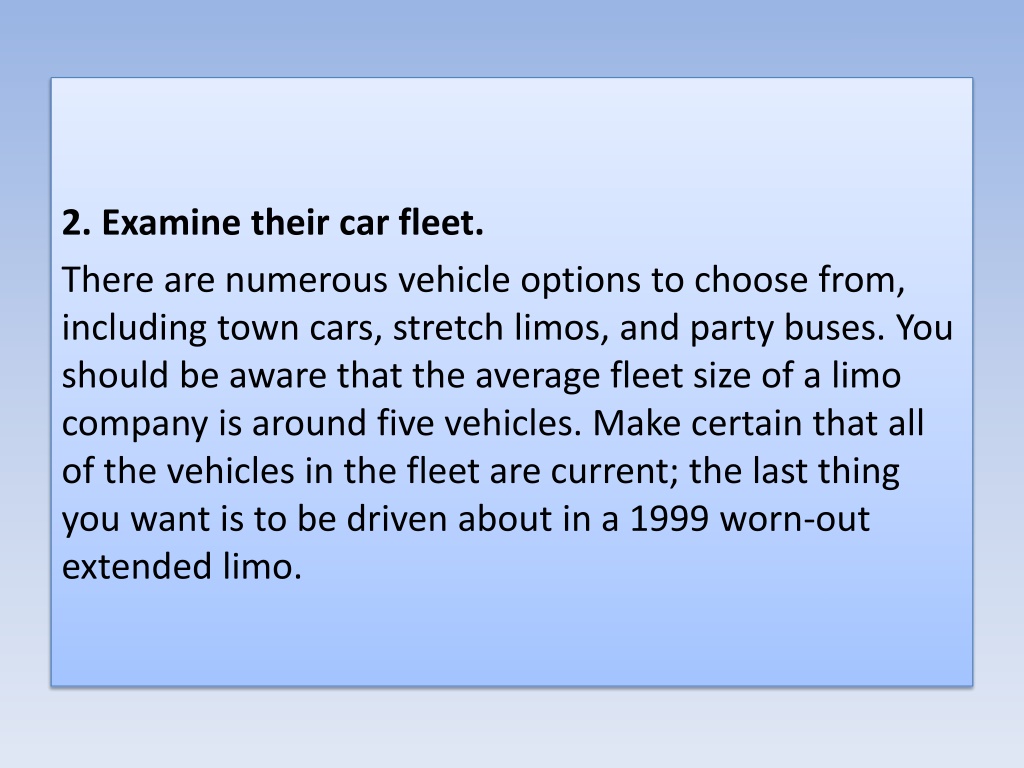Click the word "You" ending the second line
1024x768 pixels.
pos(924,328)
